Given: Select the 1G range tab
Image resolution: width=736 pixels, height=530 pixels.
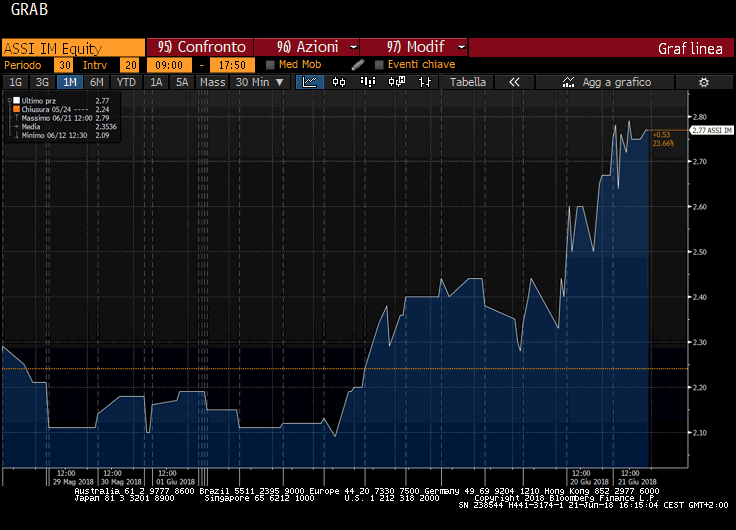Looking at the screenshot, I should (15, 82).
